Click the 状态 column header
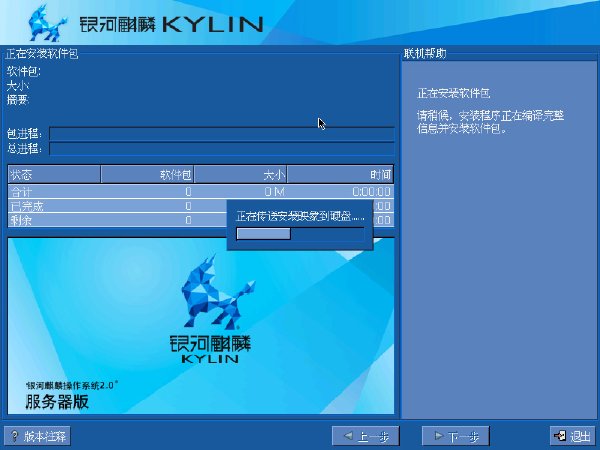Image resolution: width=600 pixels, height=450 pixels. pyautogui.click(x=54, y=174)
